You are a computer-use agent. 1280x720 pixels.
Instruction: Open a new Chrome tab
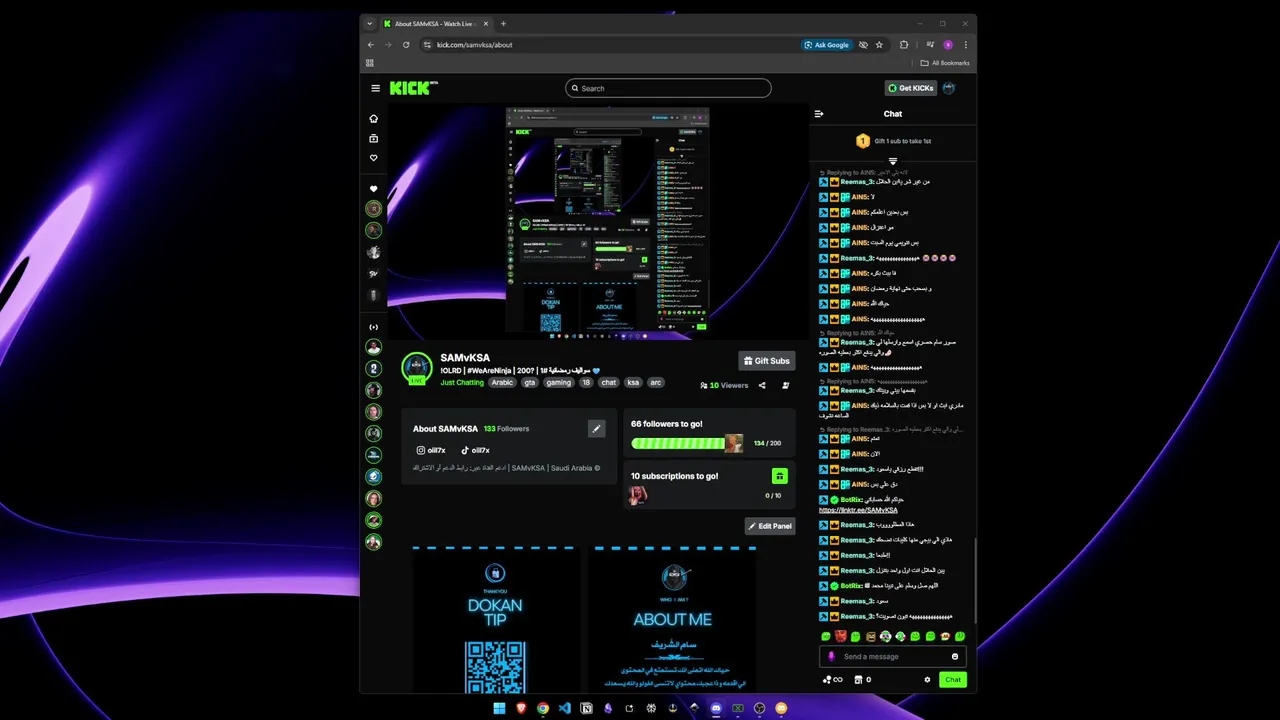[x=503, y=24]
